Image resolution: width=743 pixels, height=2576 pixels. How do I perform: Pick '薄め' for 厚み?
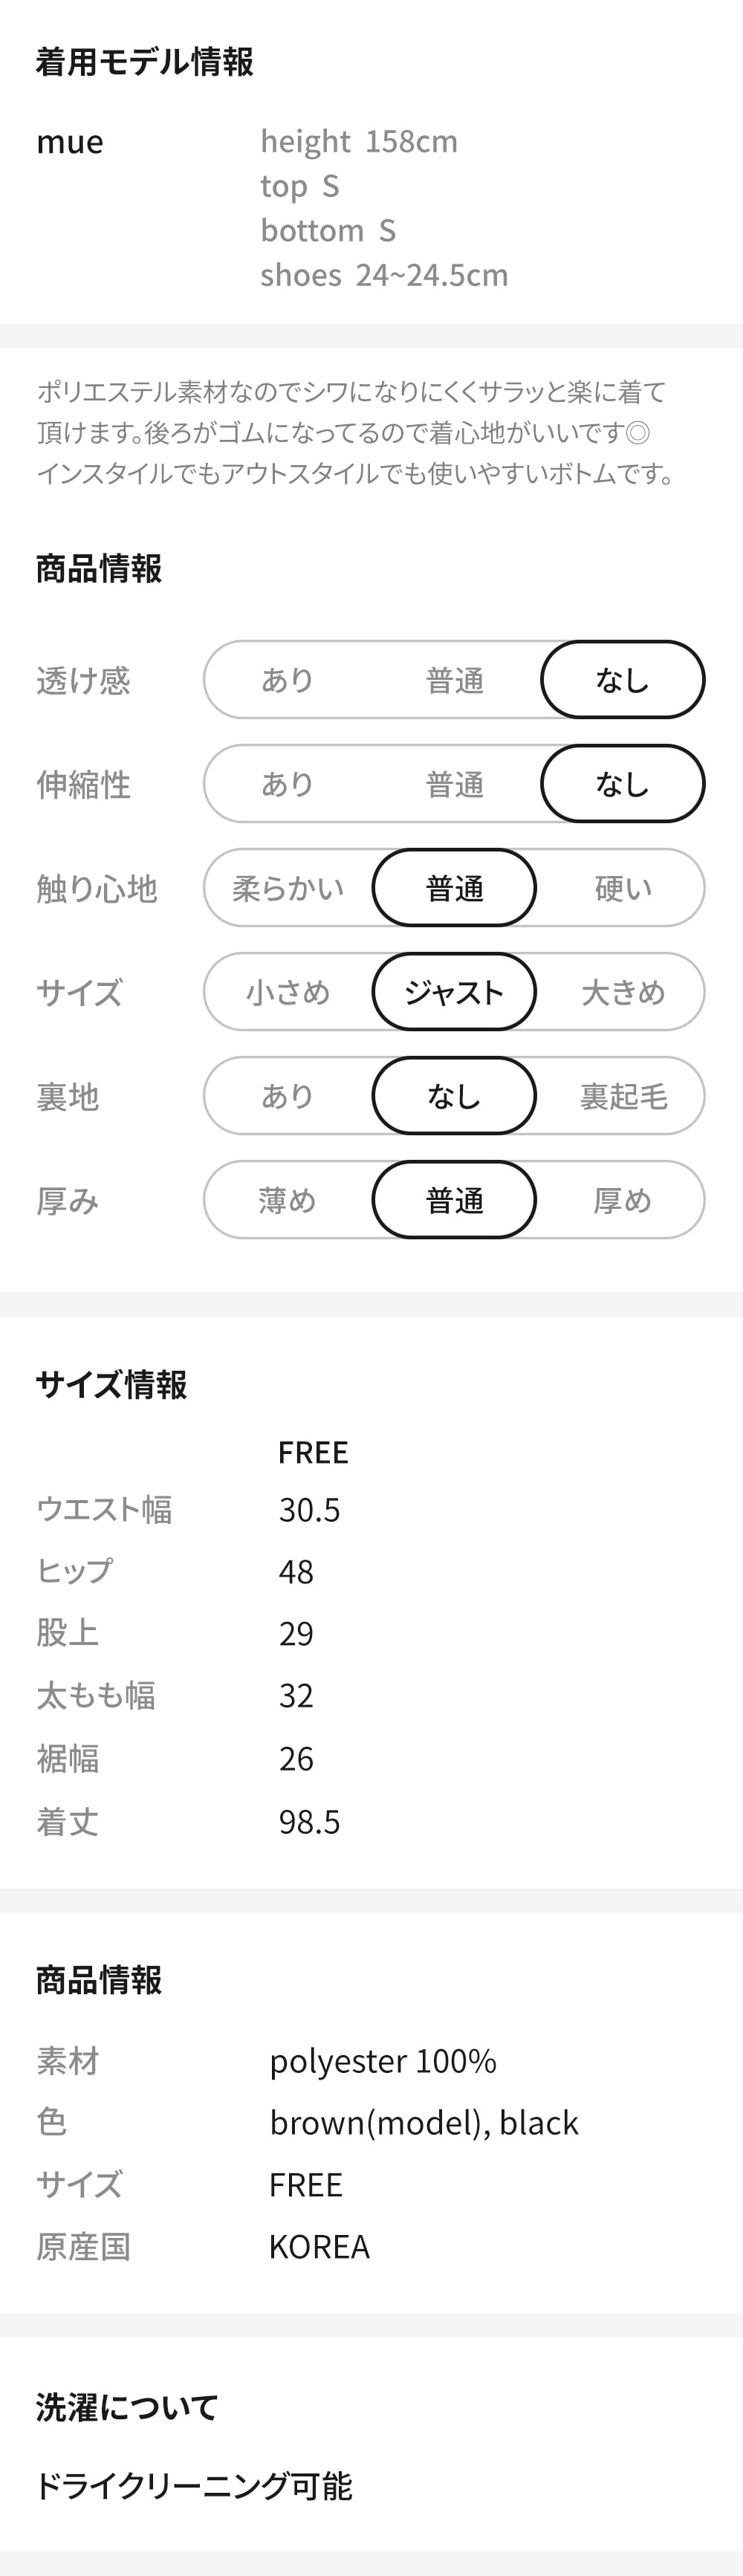[x=288, y=1200]
